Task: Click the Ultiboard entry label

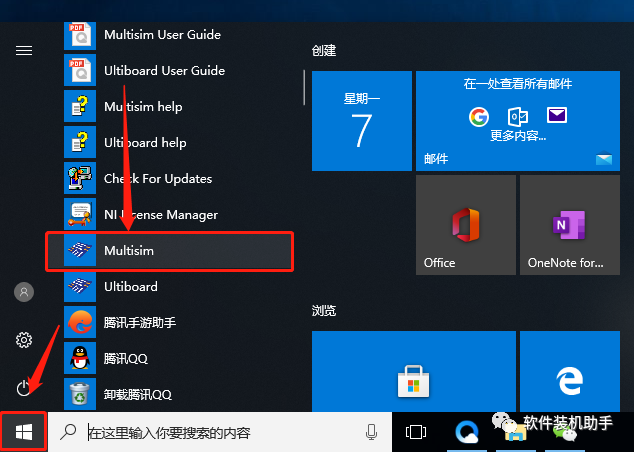Action: point(131,287)
